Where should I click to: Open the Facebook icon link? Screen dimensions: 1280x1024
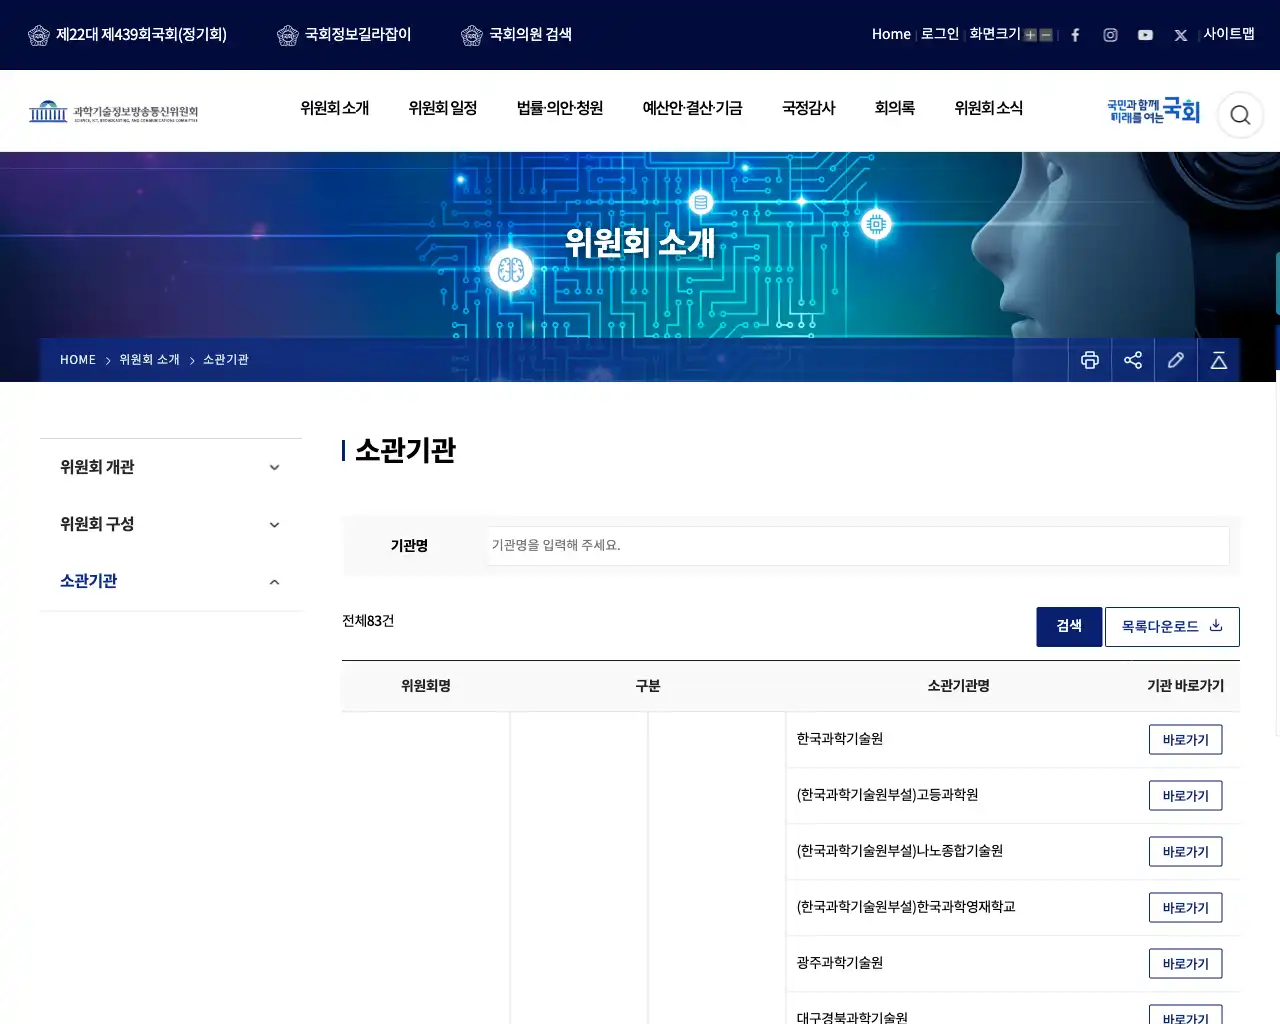(x=1075, y=35)
